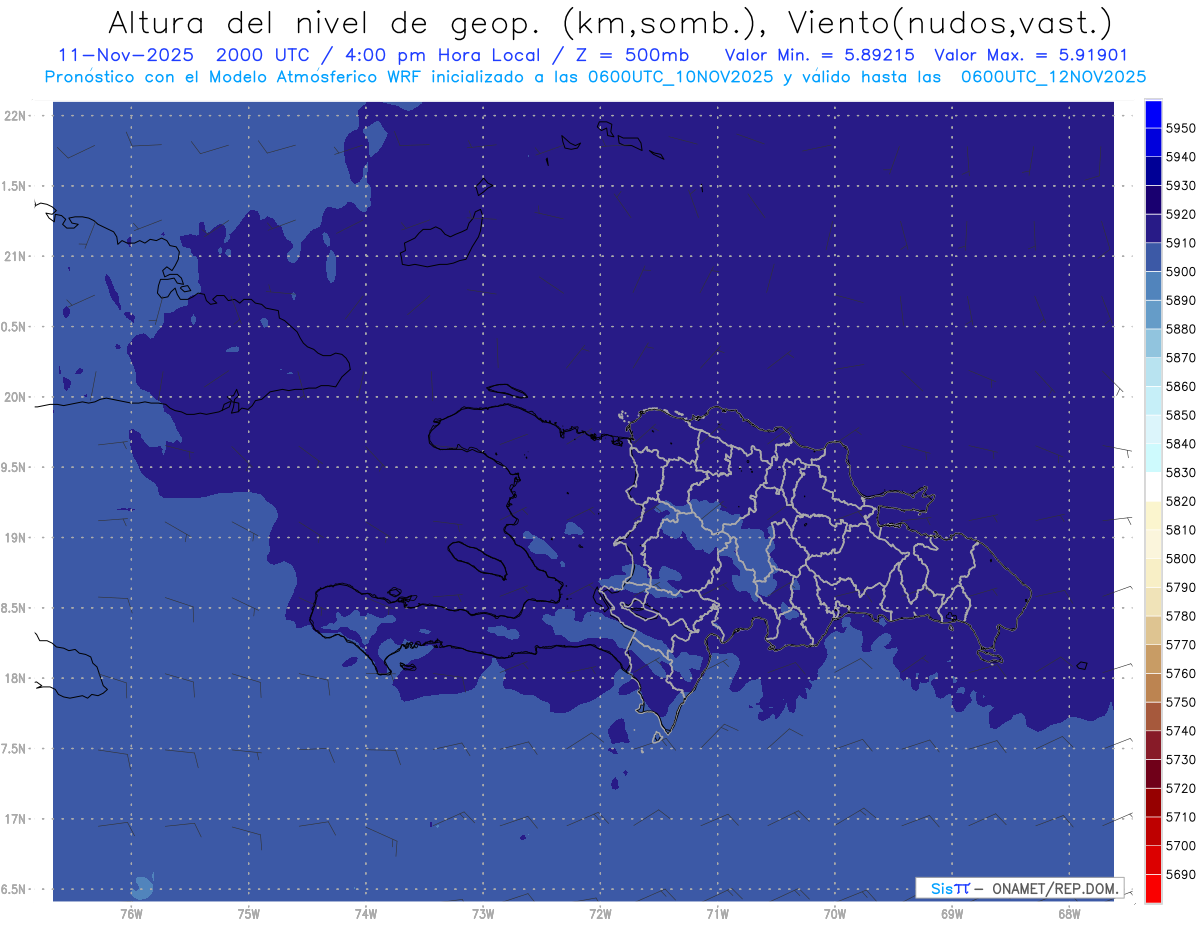Image resolution: width=1200 pixels, height=927 pixels.
Task: Click the color bar segment between 5760 and 5770
Action: pos(1153,659)
